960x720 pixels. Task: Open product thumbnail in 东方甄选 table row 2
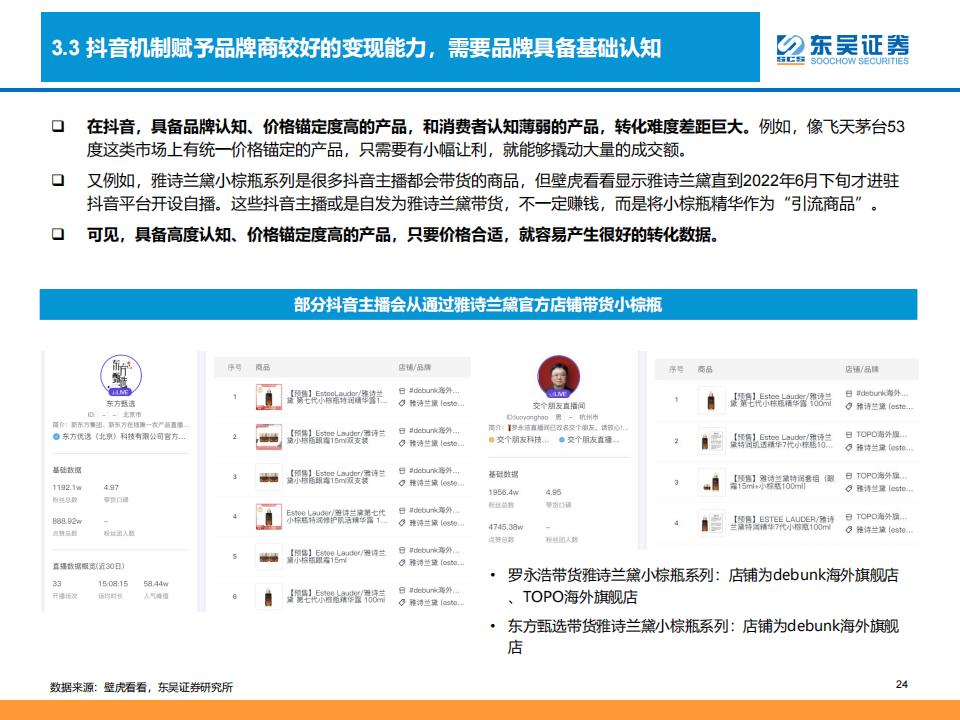coord(269,437)
